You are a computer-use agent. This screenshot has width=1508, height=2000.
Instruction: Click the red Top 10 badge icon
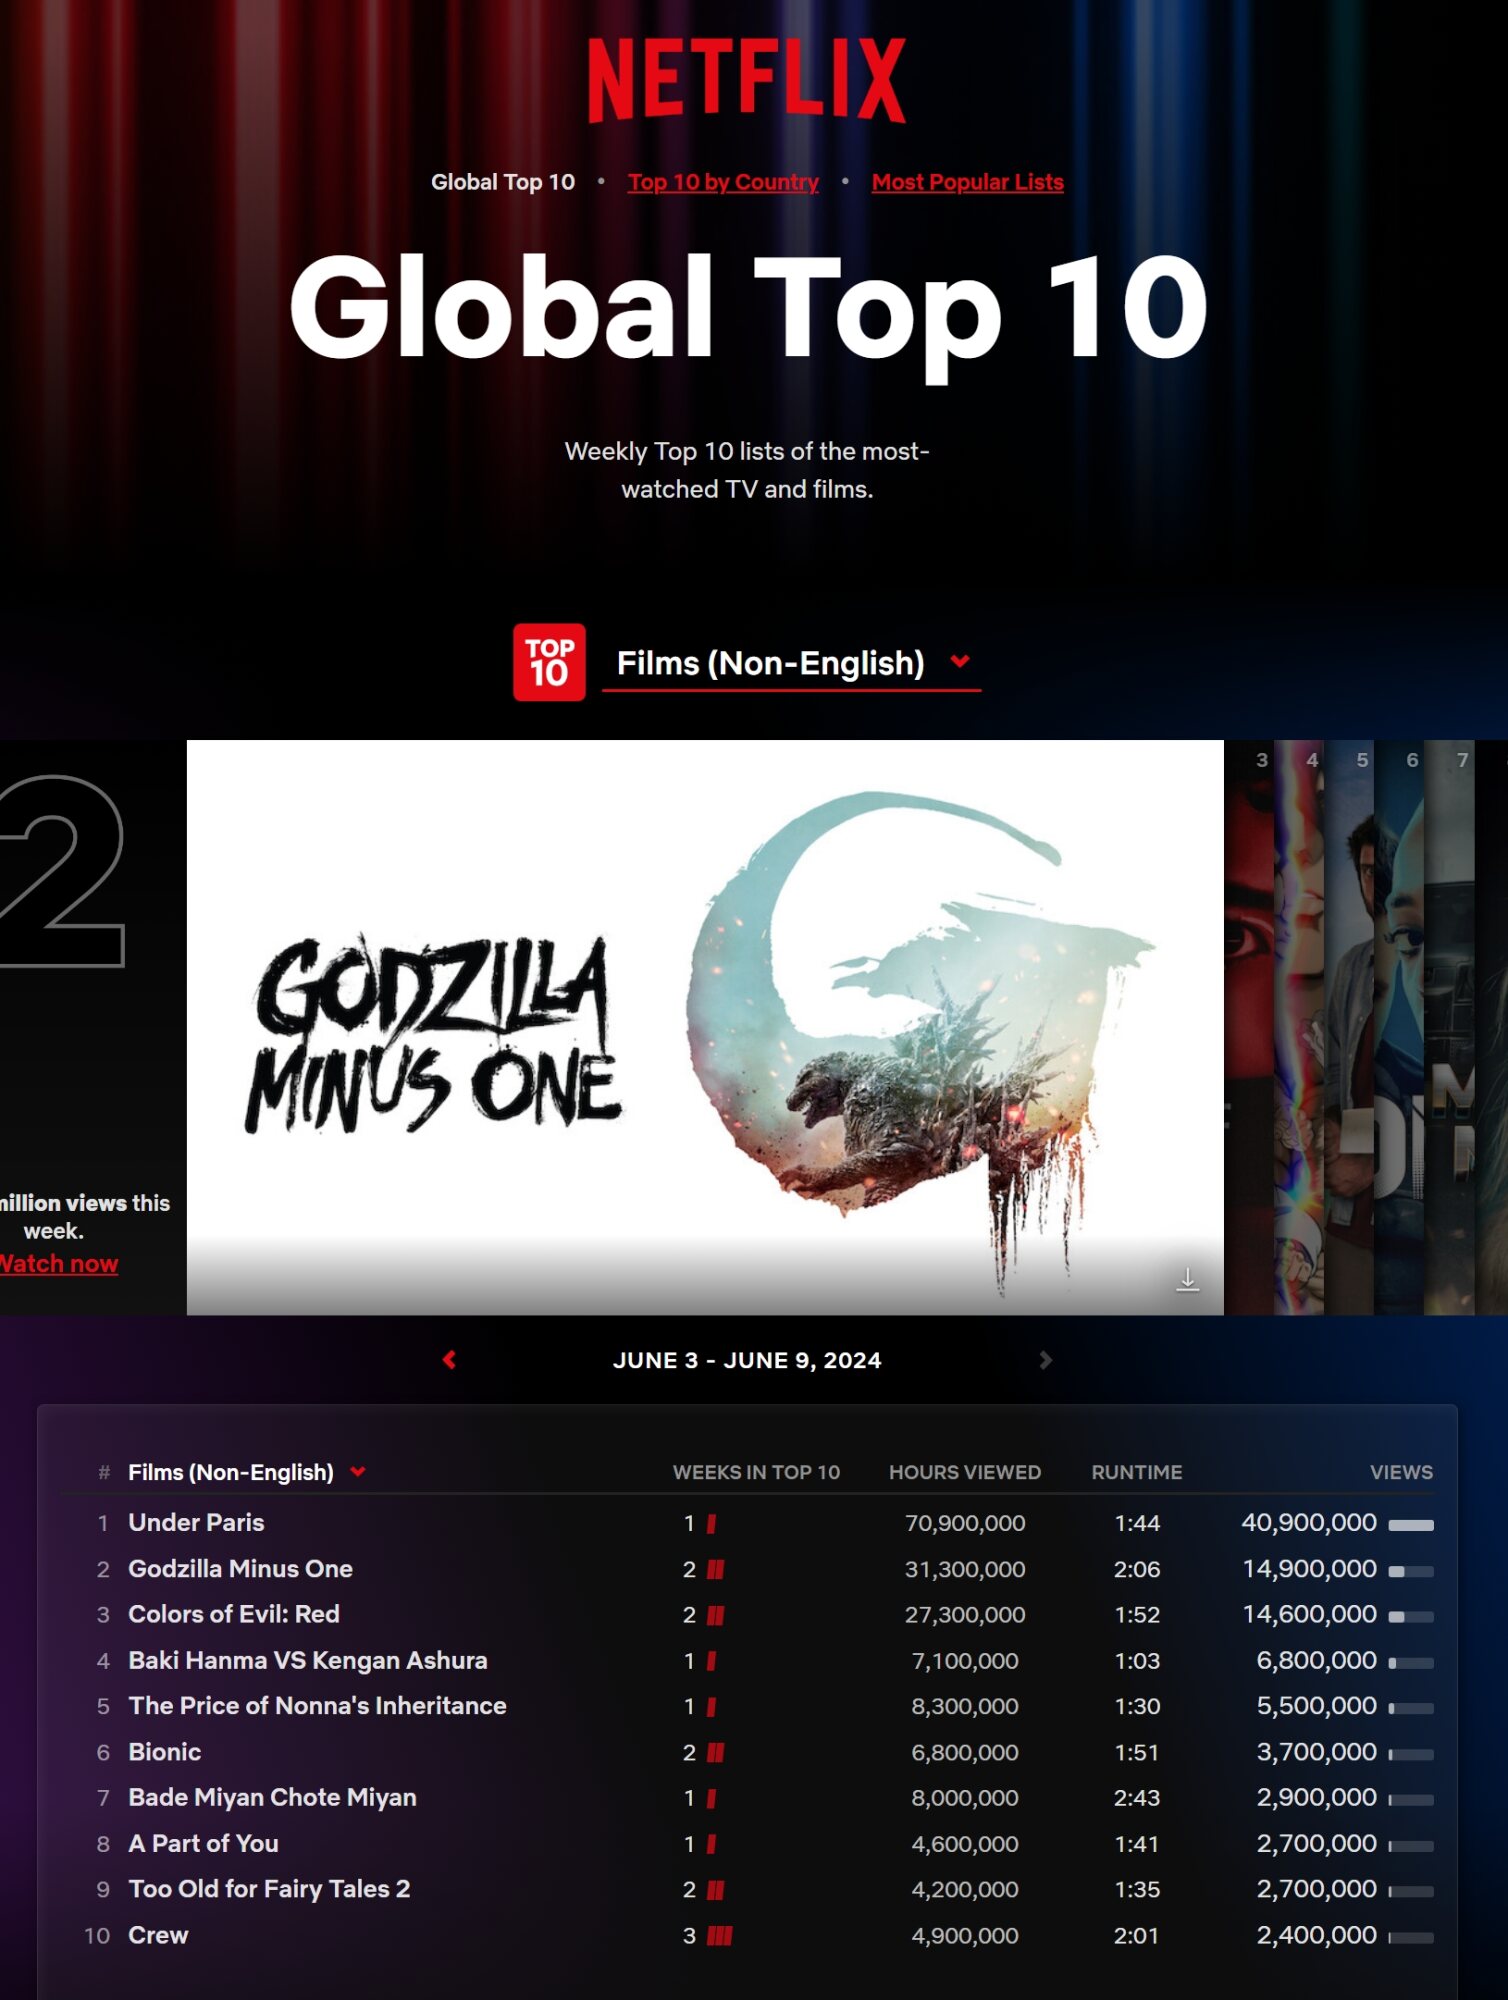click(549, 662)
